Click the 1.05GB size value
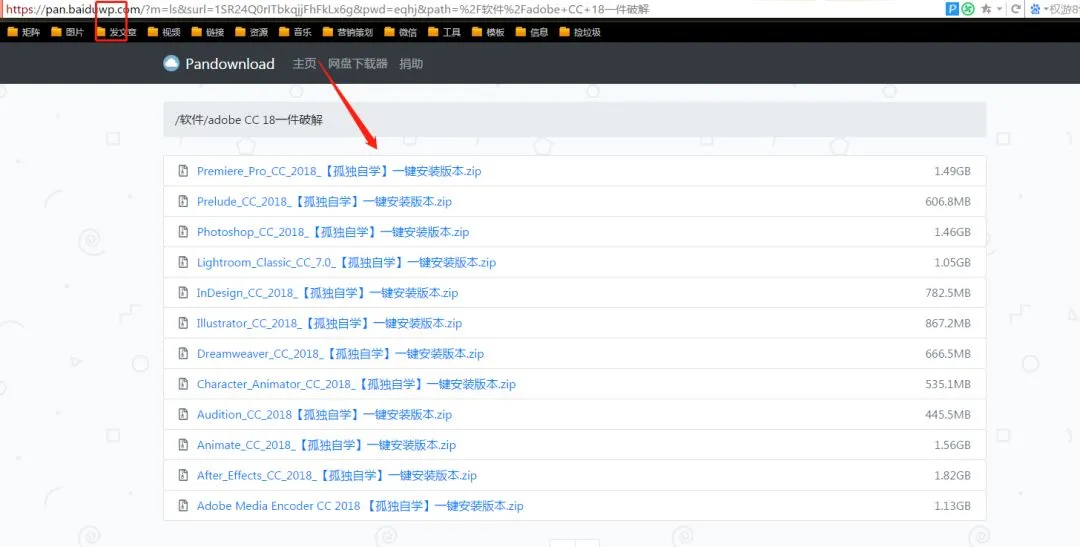Image resolution: width=1080 pixels, height=547 pixels. [952, 262]
